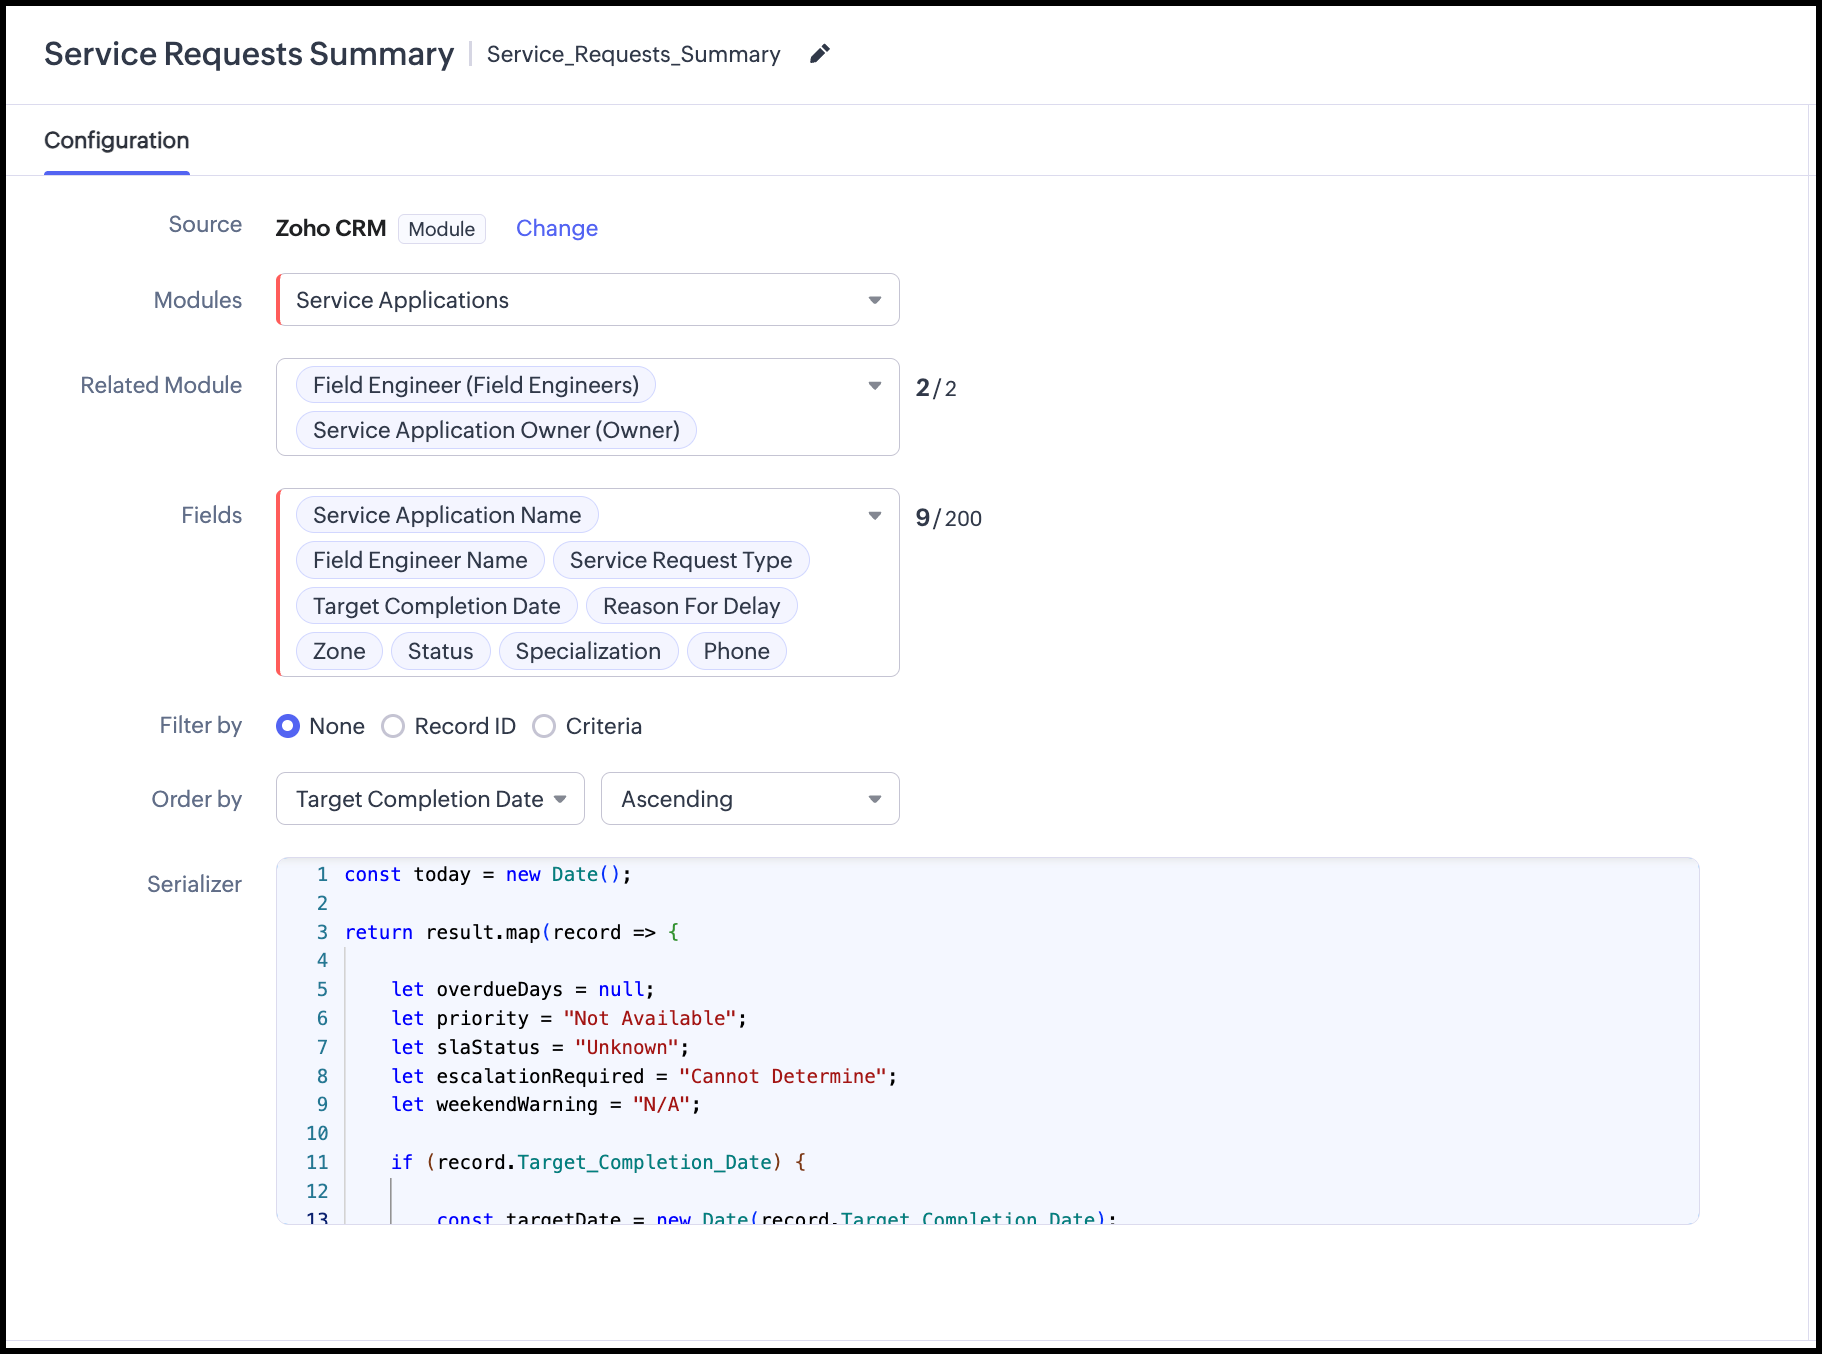Click serializer code line 1 const today
1822x1354 pixels.
point(488,874)
